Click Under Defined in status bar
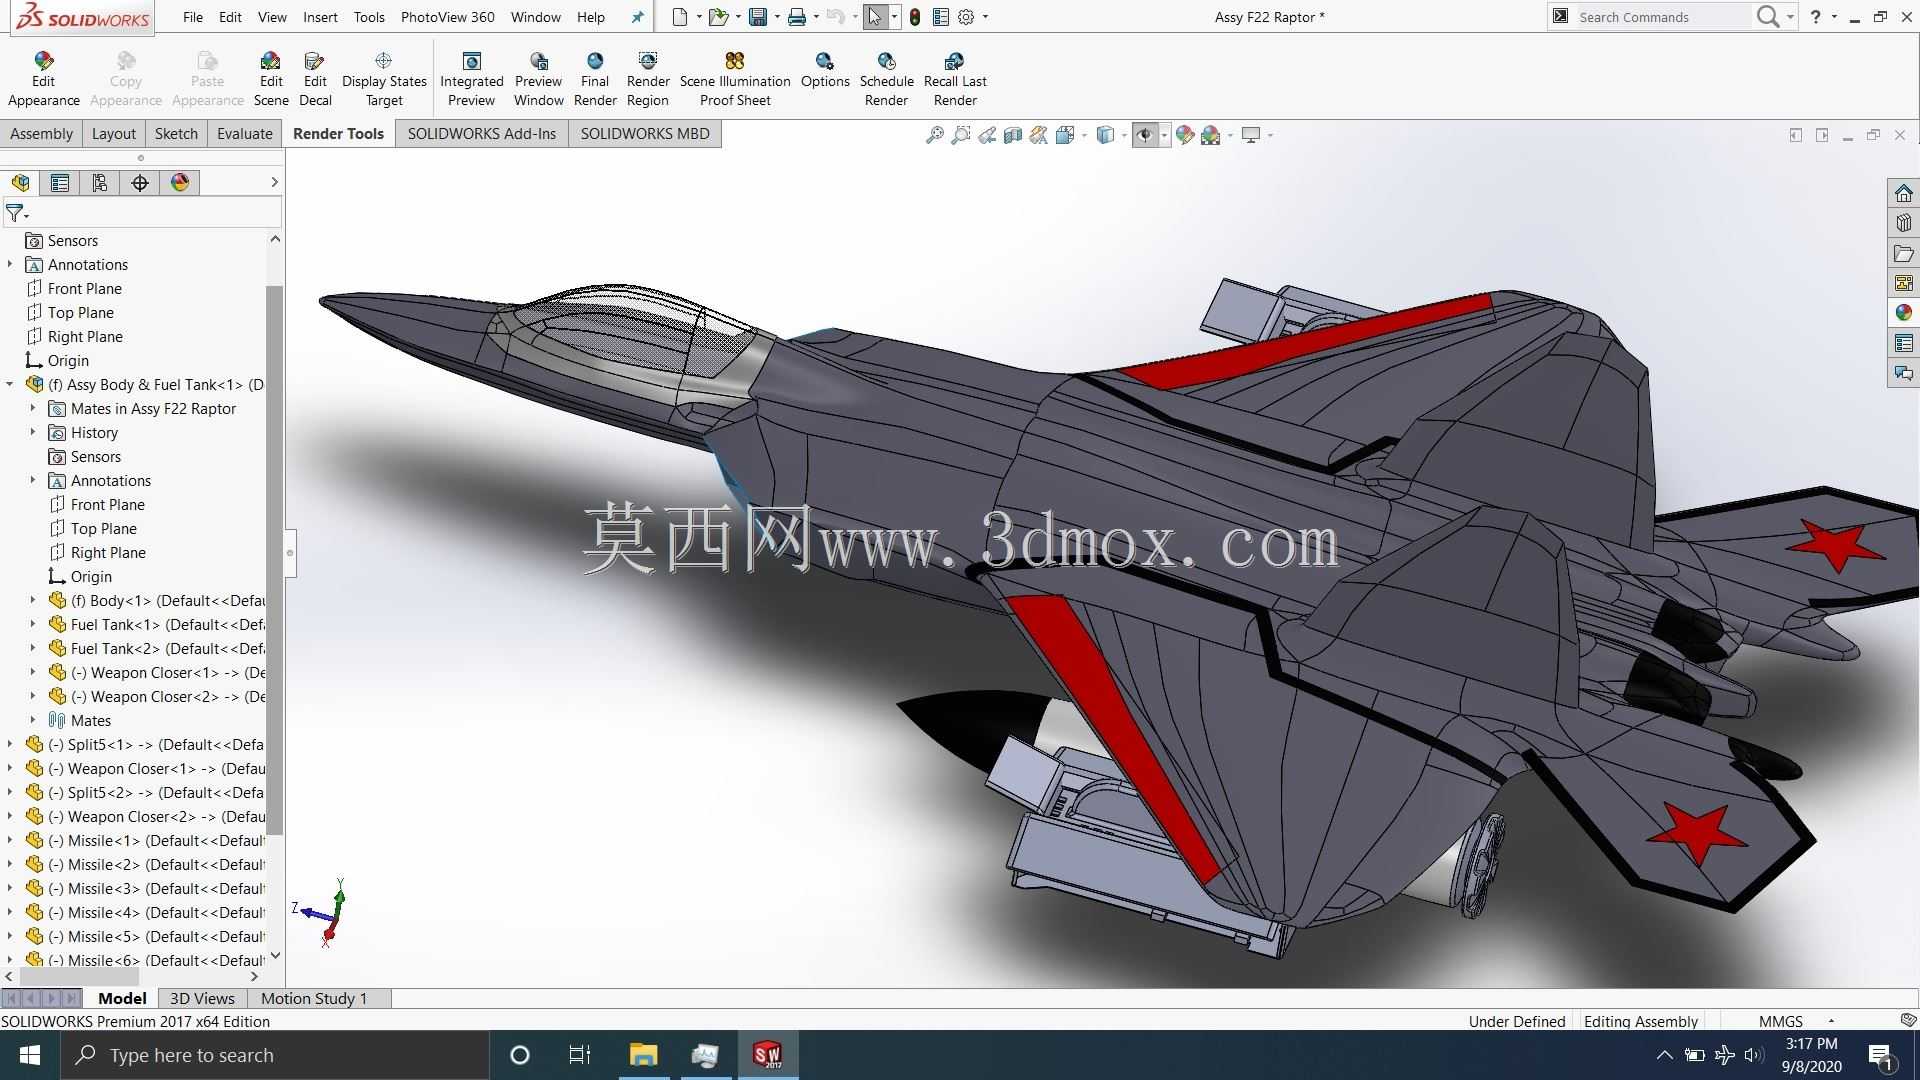Screen dimensions: 1920x1080 [x=1516, y=1021]
